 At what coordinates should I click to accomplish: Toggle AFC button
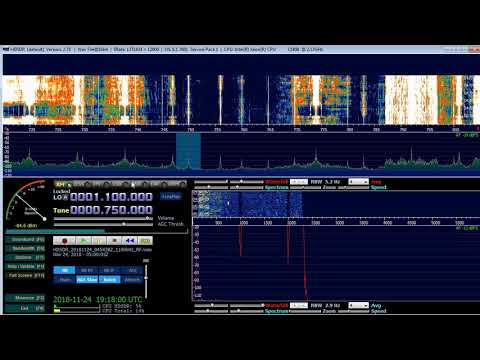pyautogui.click(x=132, y=270)
